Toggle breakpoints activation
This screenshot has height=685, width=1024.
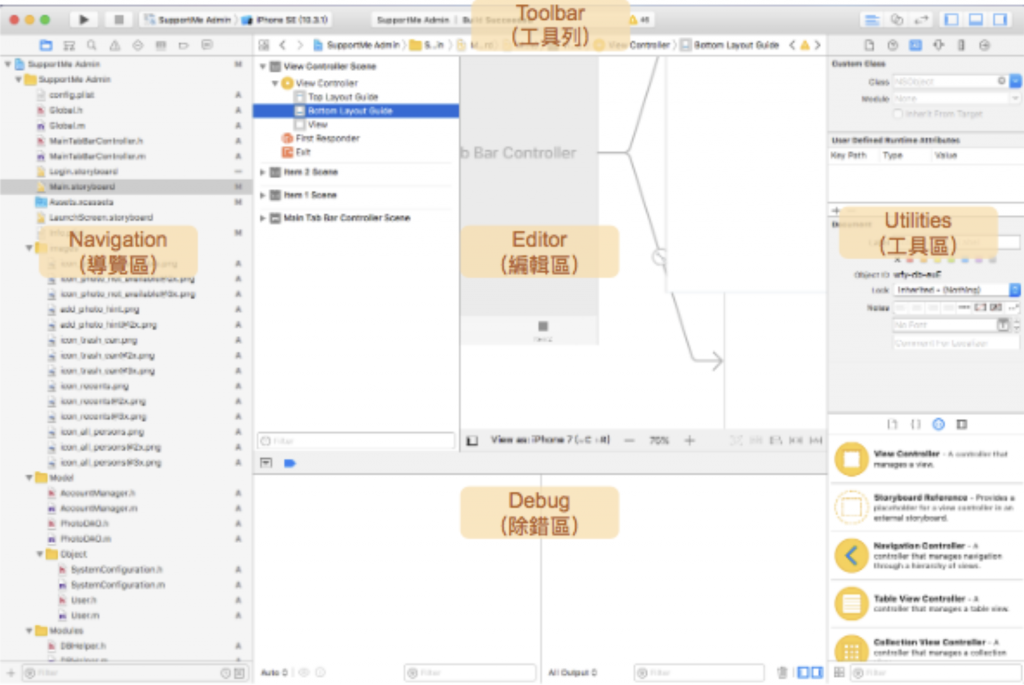click(x=290, y=463)
